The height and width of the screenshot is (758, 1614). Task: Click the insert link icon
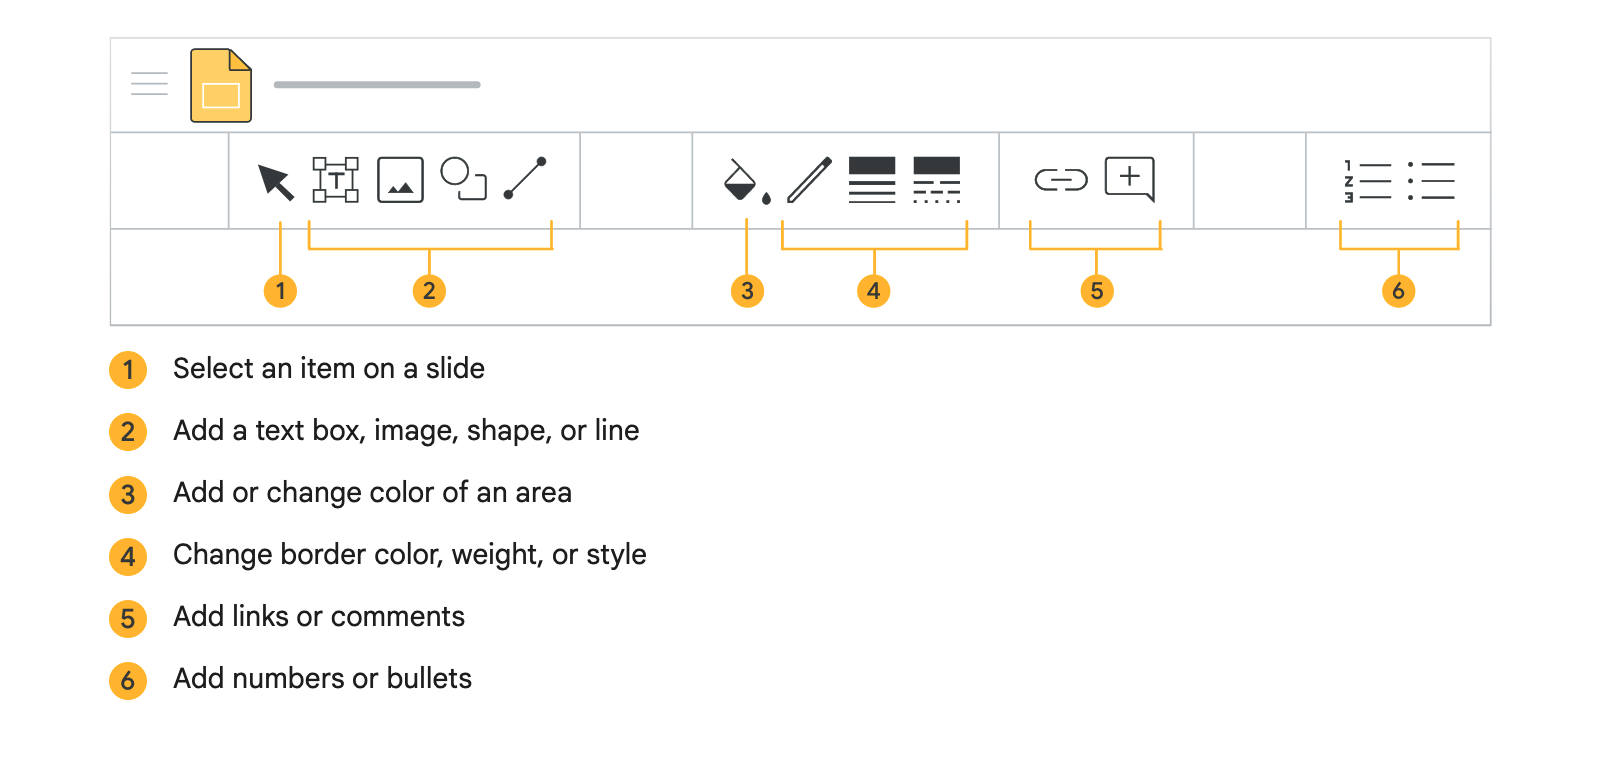tap(1060, 180)
